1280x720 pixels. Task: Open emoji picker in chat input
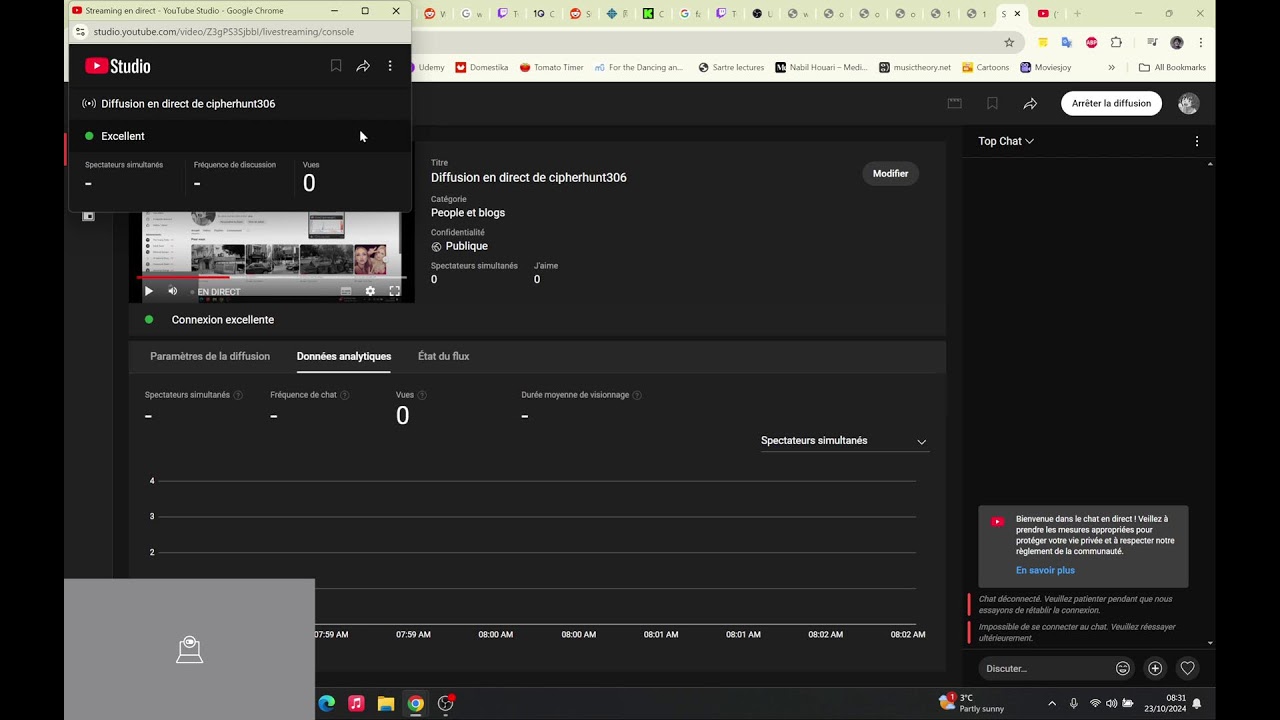pos(1123,668)
